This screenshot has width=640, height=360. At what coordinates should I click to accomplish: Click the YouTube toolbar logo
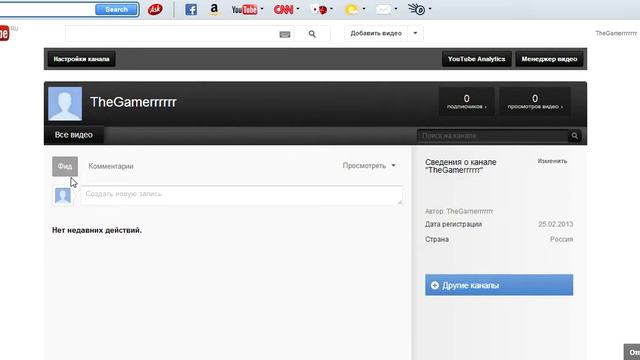(x=244, y=9)
